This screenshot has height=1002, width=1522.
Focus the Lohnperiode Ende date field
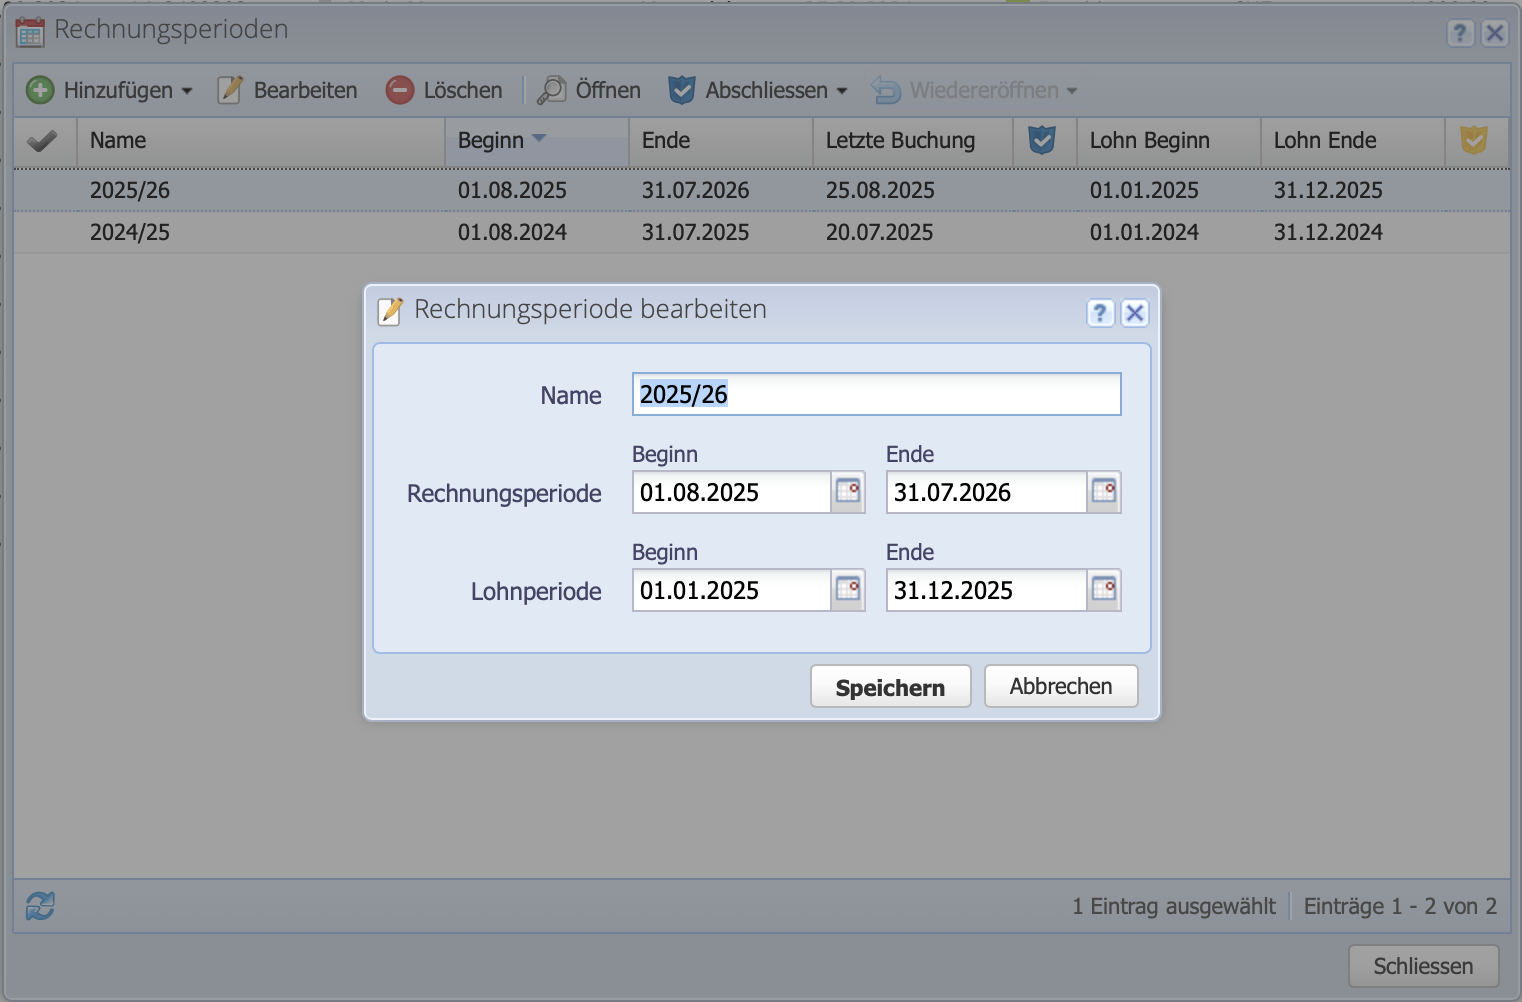tap(987, 590)
